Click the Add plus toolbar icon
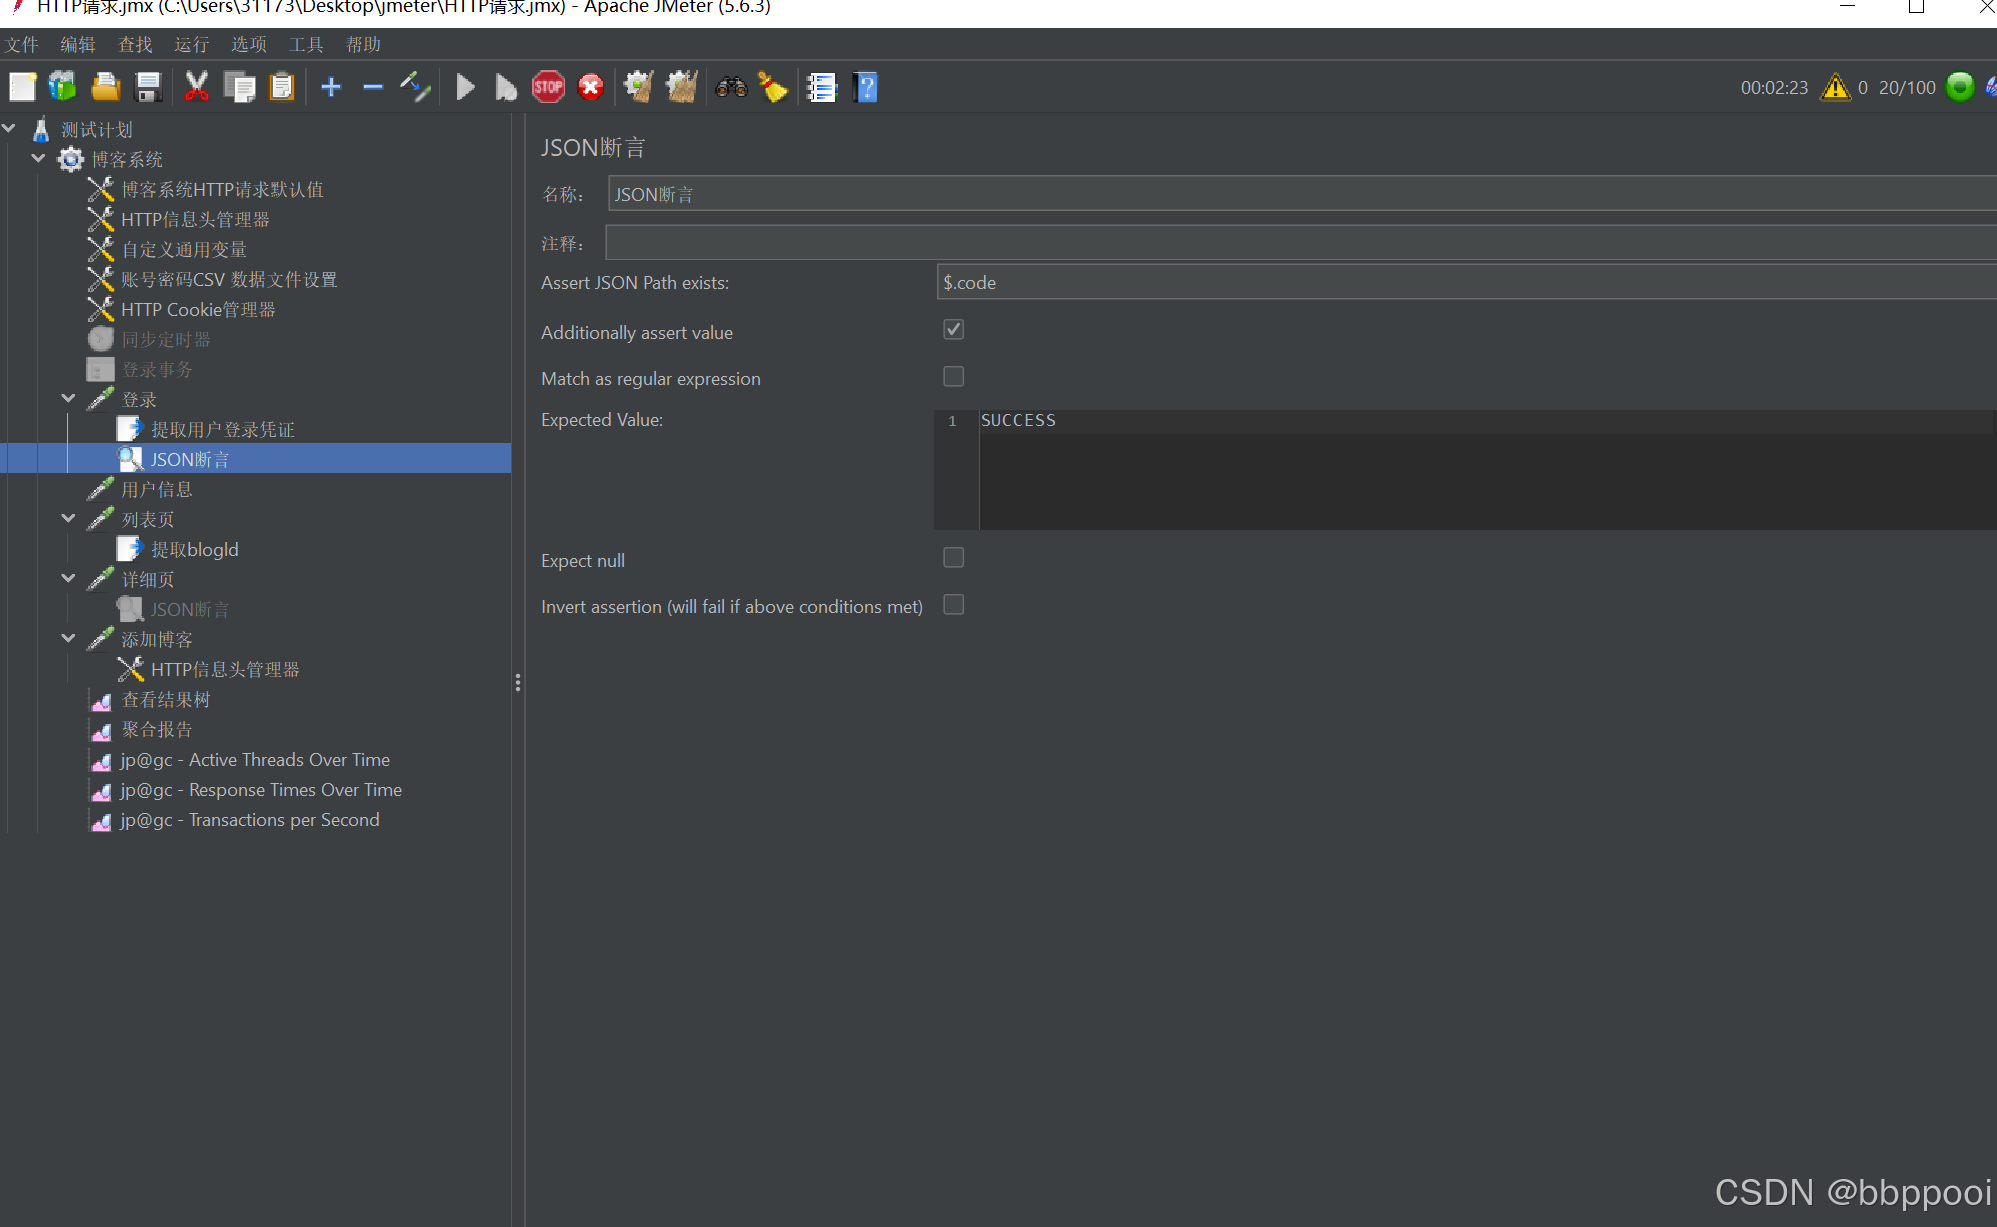 tap(331, 88)
